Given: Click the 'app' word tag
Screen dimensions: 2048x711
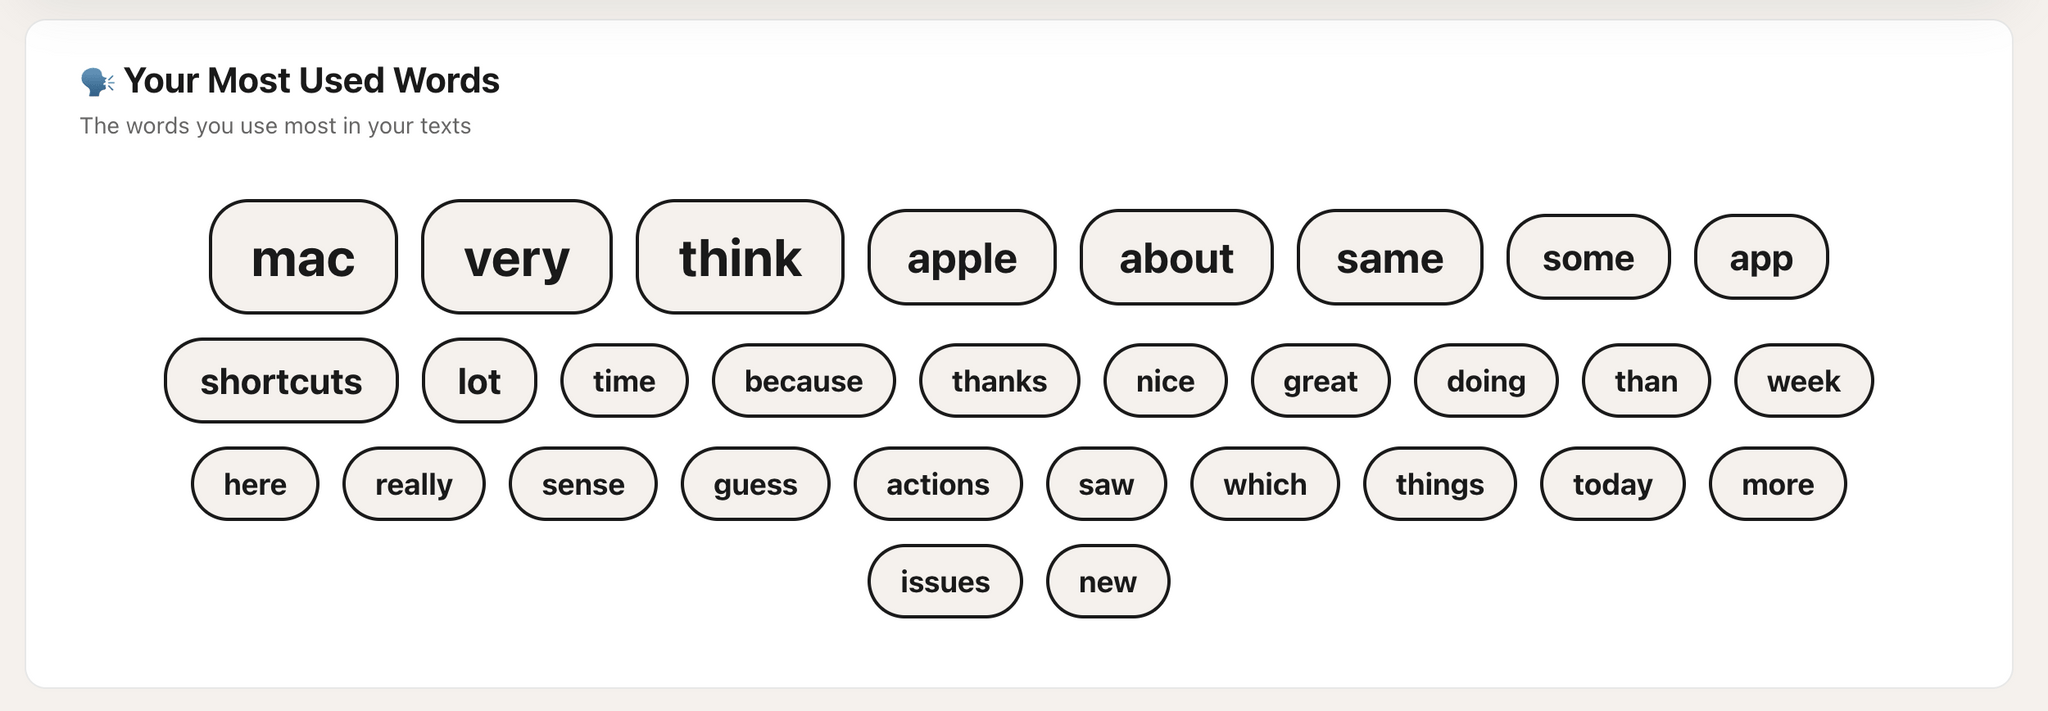Looking at the screenshot, I should (1761, 258).
